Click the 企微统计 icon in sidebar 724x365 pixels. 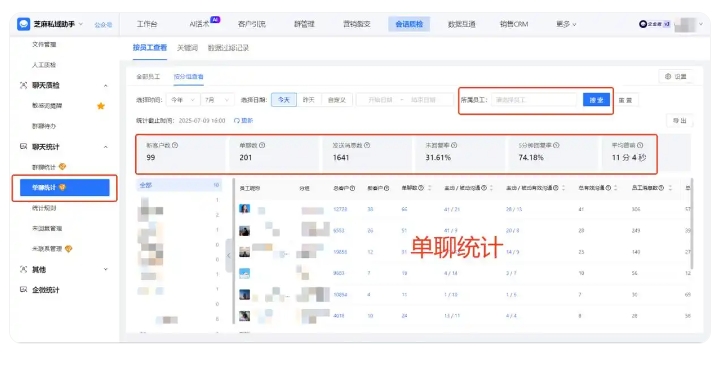coord(24,289)
